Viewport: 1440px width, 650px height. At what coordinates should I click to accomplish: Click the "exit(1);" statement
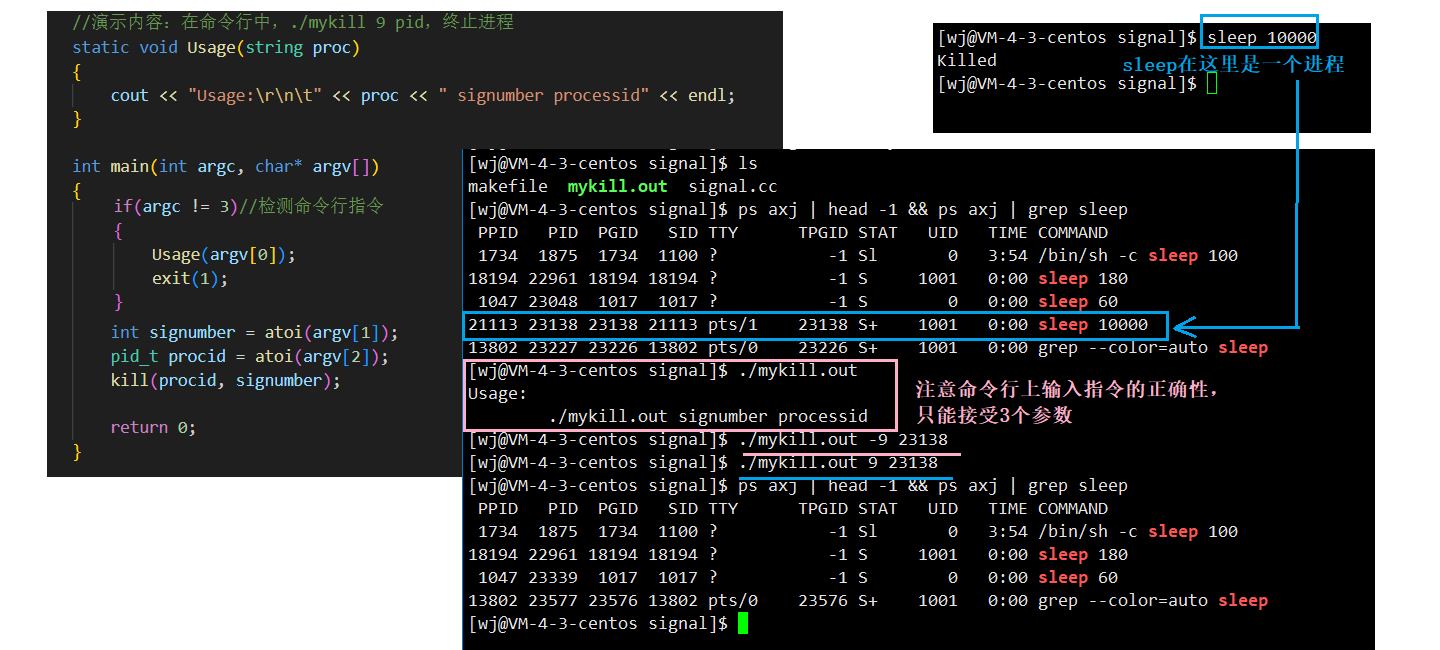click(190, 278)
